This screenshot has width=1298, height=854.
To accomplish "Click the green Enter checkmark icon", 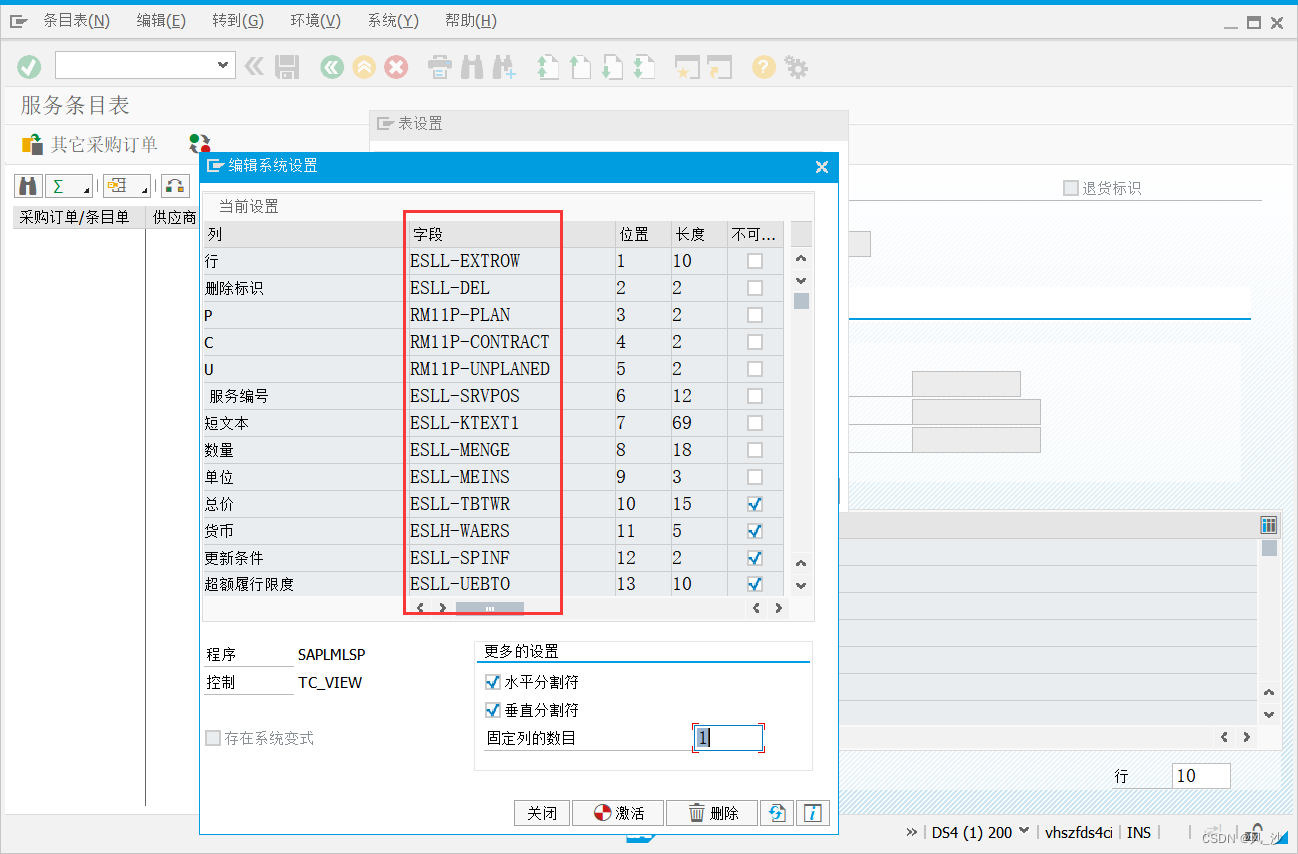I will click(29, 67).
